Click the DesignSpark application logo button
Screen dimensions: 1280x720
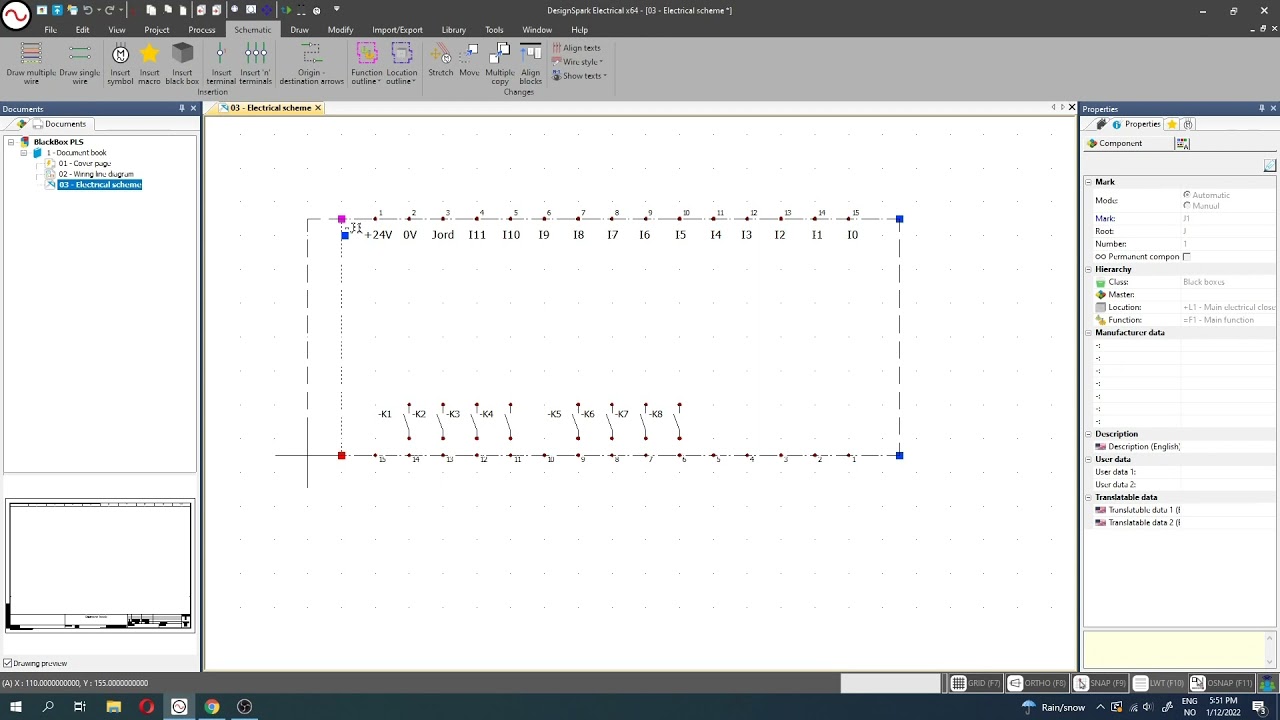pyautogui.click(x=16, y=16)
